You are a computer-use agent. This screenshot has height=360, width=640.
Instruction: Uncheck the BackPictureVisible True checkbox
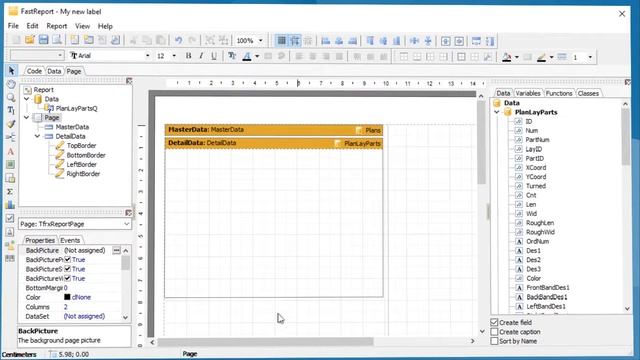pos(68,278)
